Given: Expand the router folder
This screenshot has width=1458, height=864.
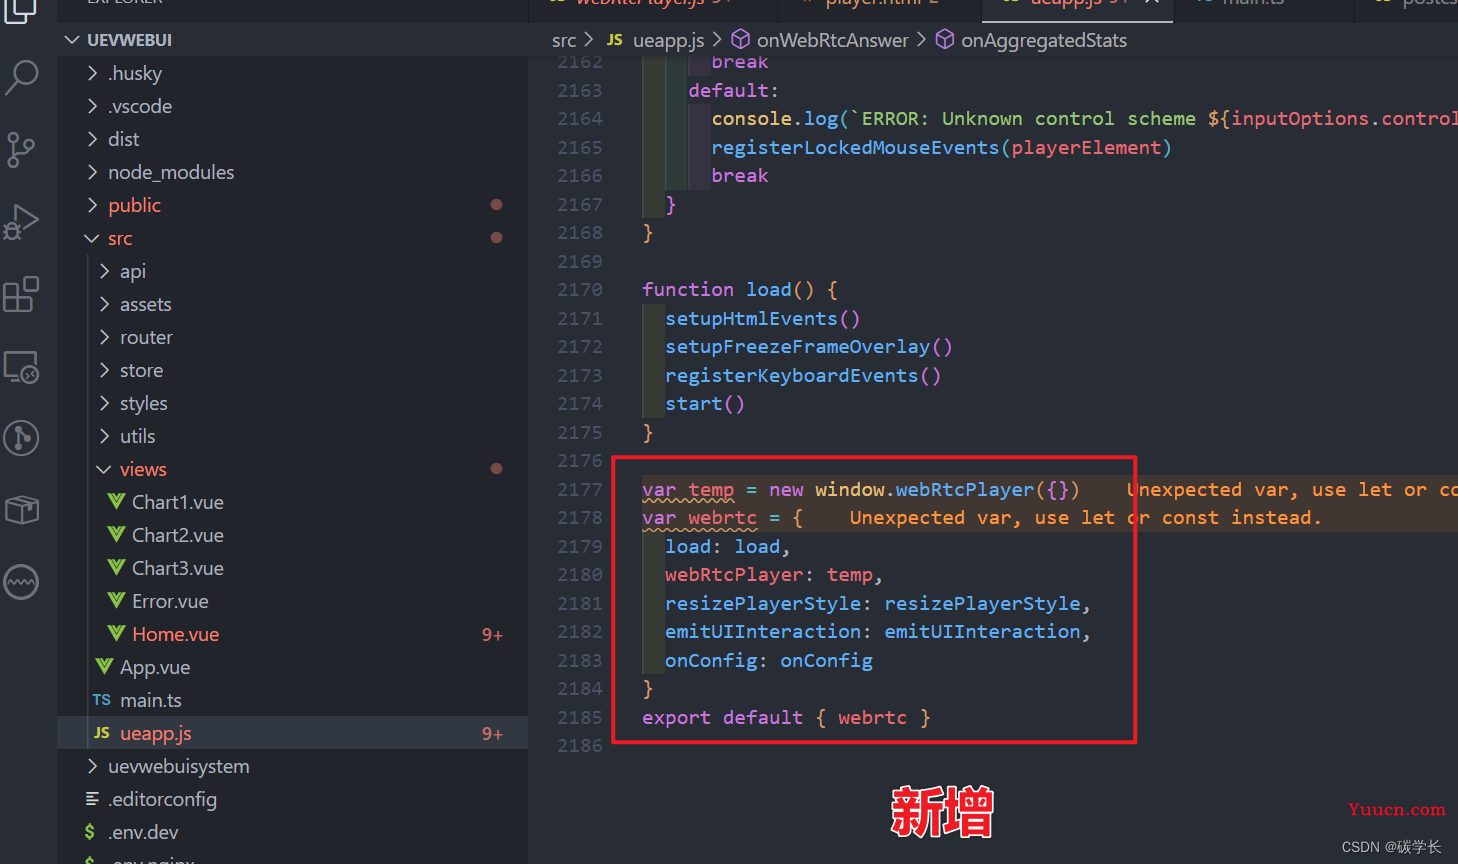Looking at the screenshot, I should pos(105,337).
